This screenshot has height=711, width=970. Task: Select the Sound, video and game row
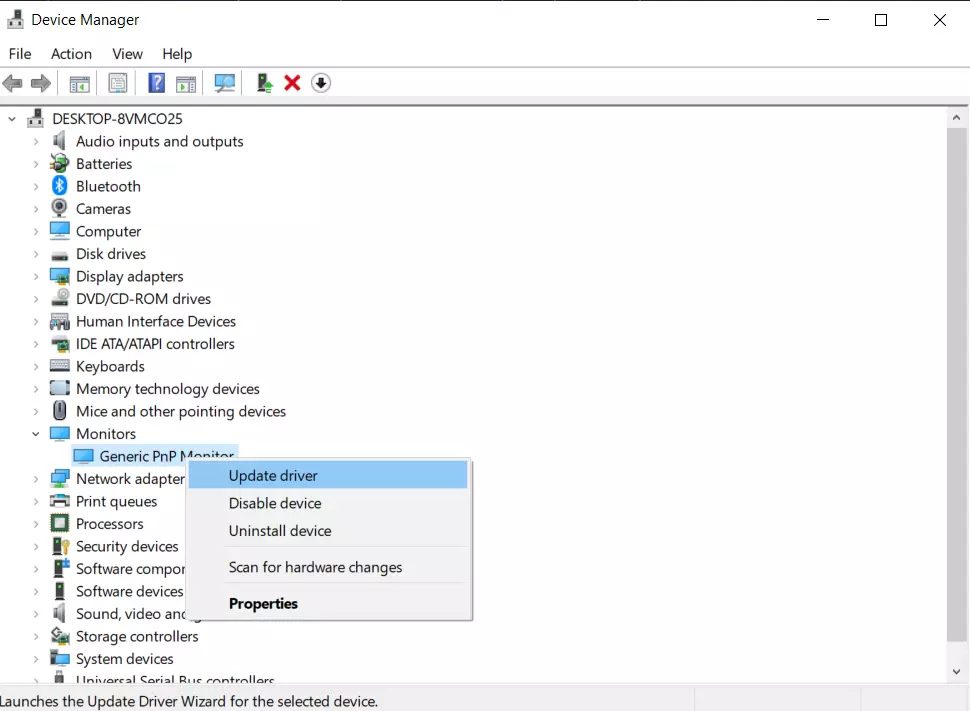click(x=130, y=614)
